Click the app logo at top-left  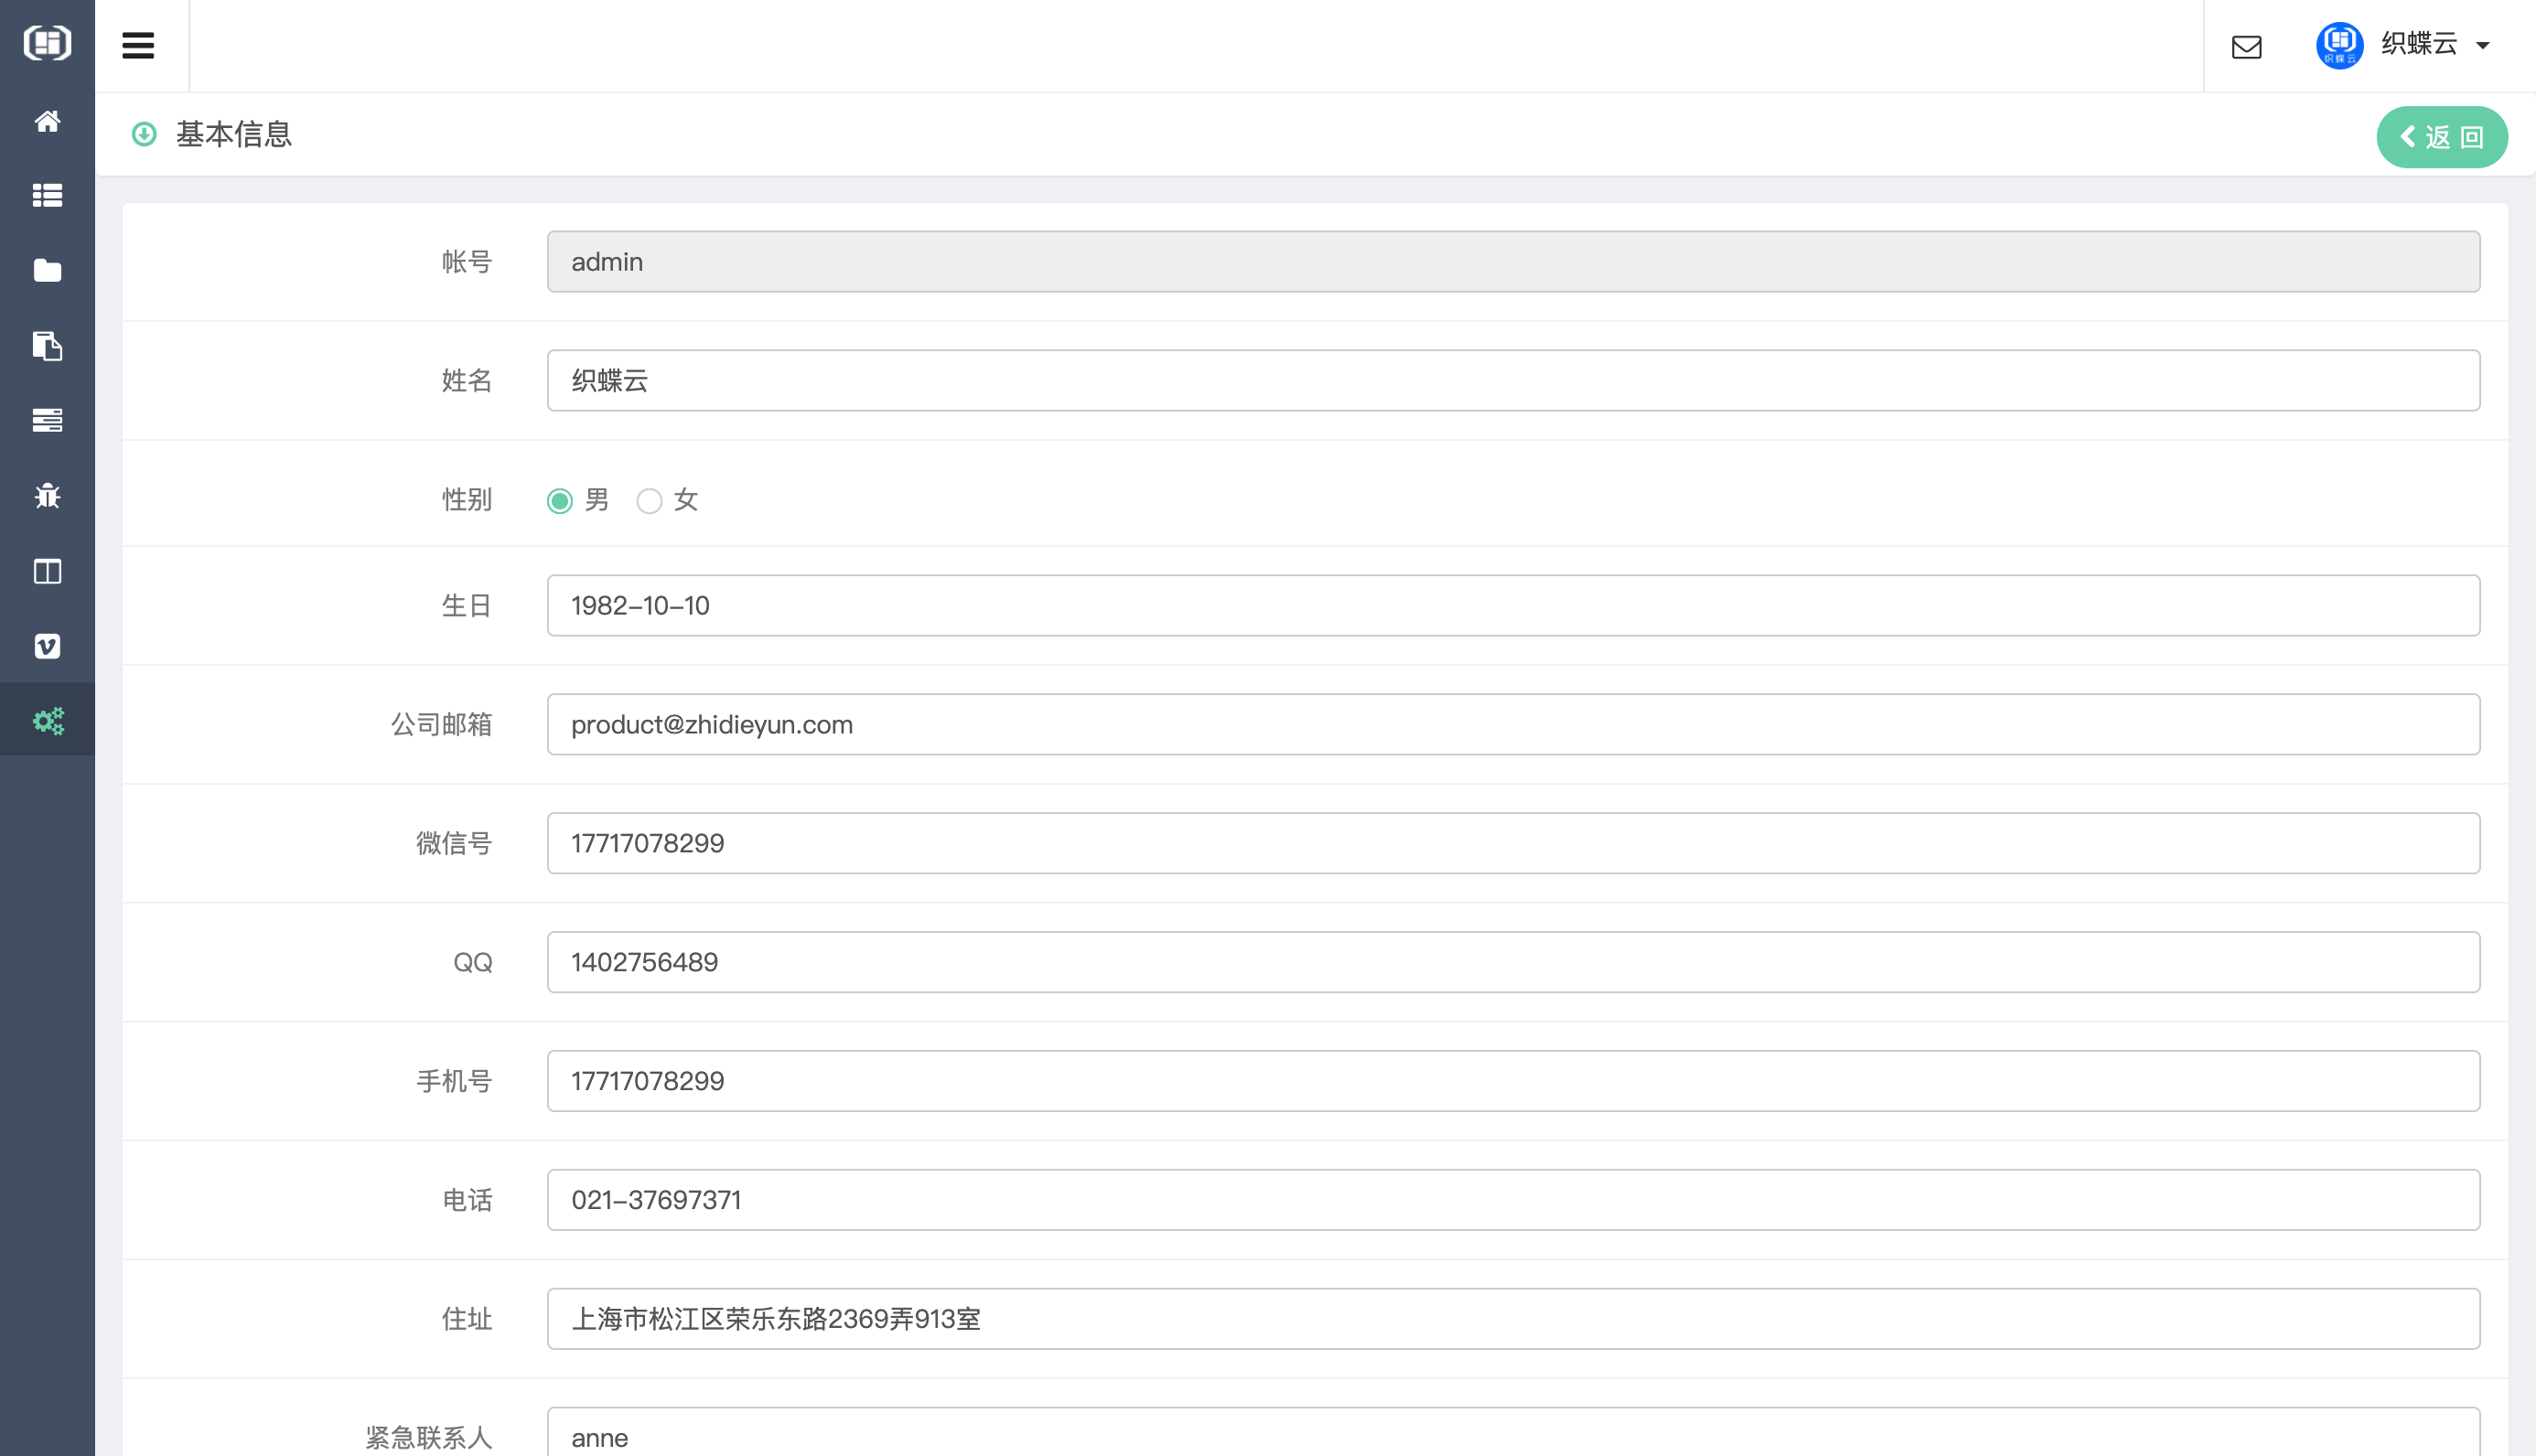pos(47,43)
